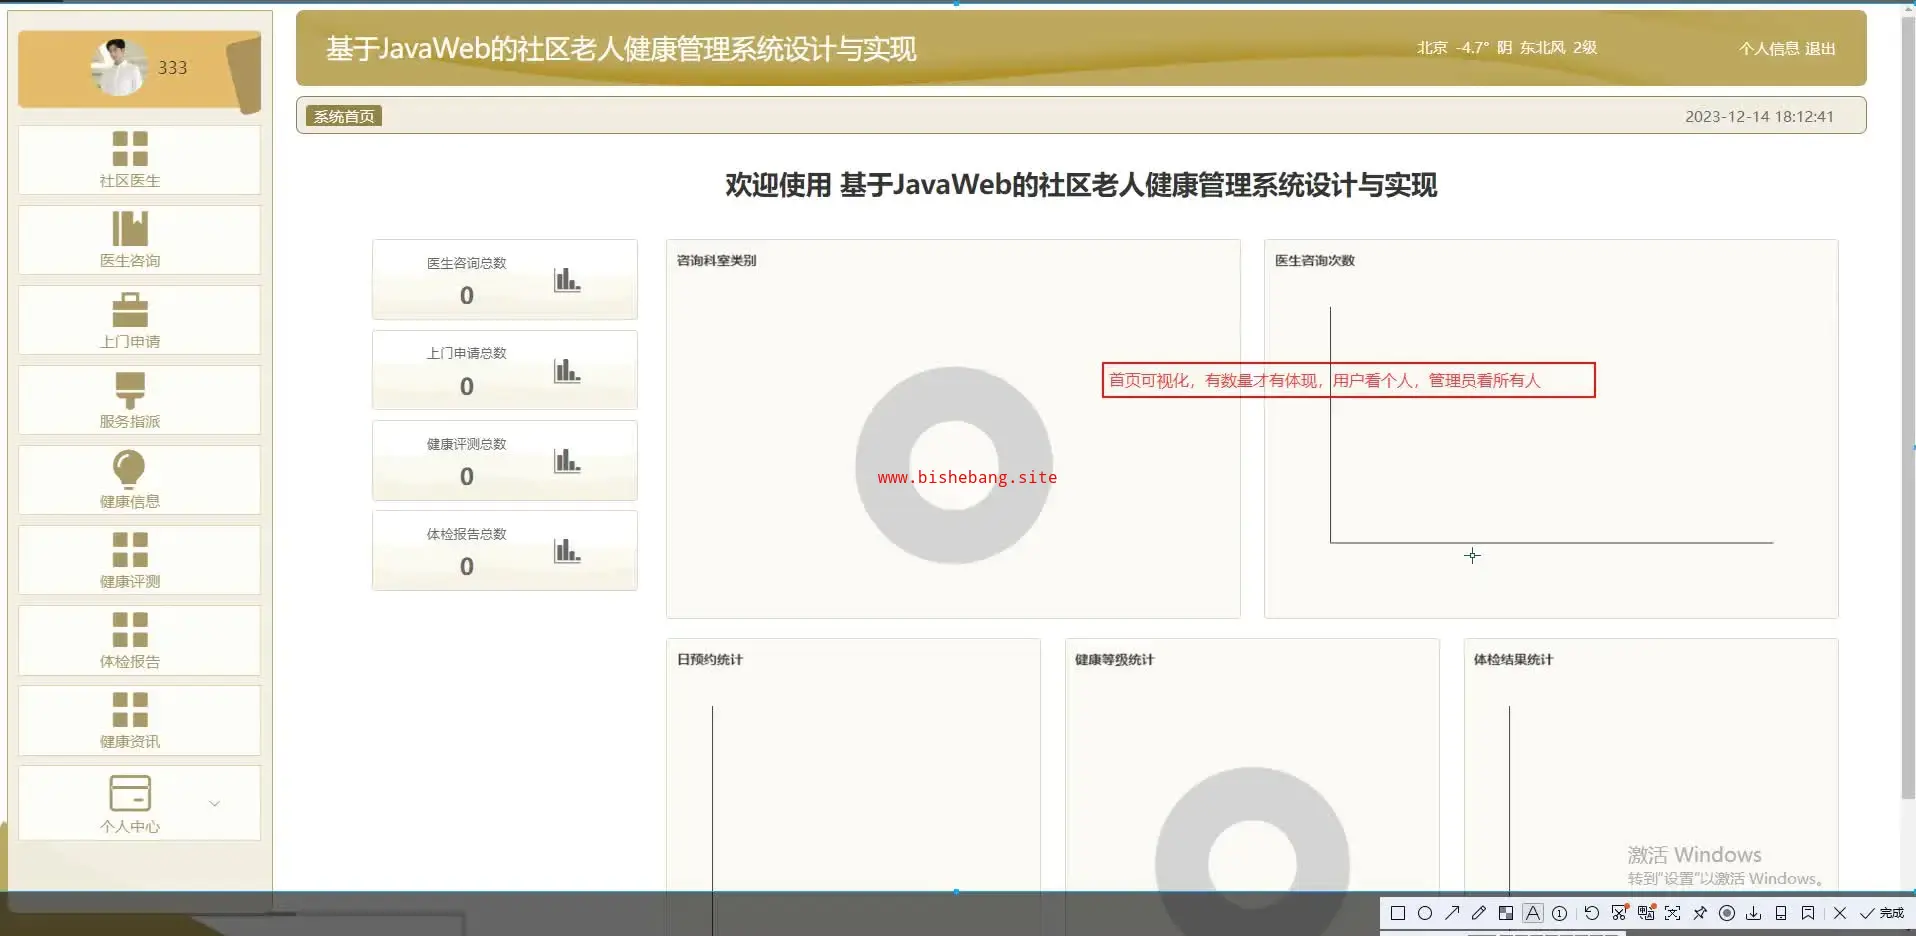This screenshot has width=1916, height=936.
Task: Save the screenshot with the download icon
Action: pyautogui.click(x=1754, y=913)
